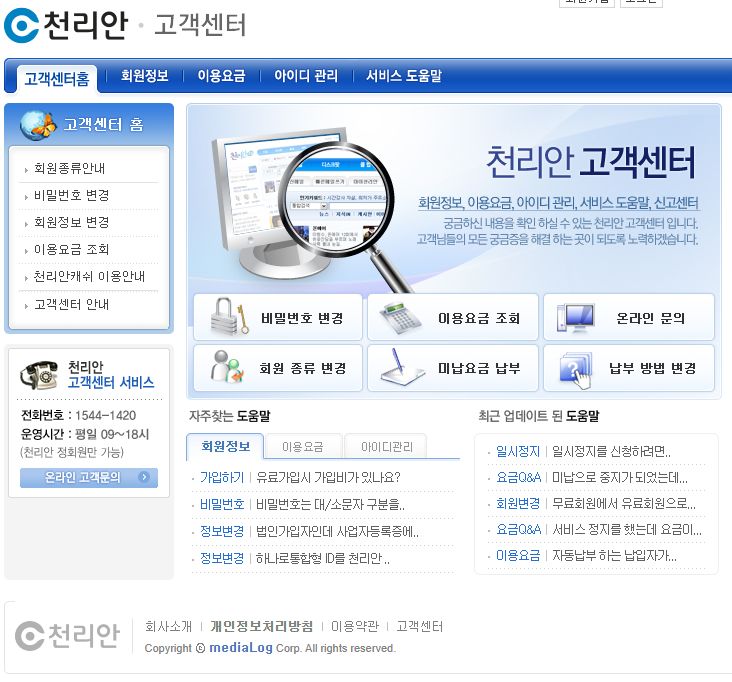Open 이용요금 조회 in the left sidebar
Image resolution: width=732 pixels, height=682 pixels.
point(71,249)
